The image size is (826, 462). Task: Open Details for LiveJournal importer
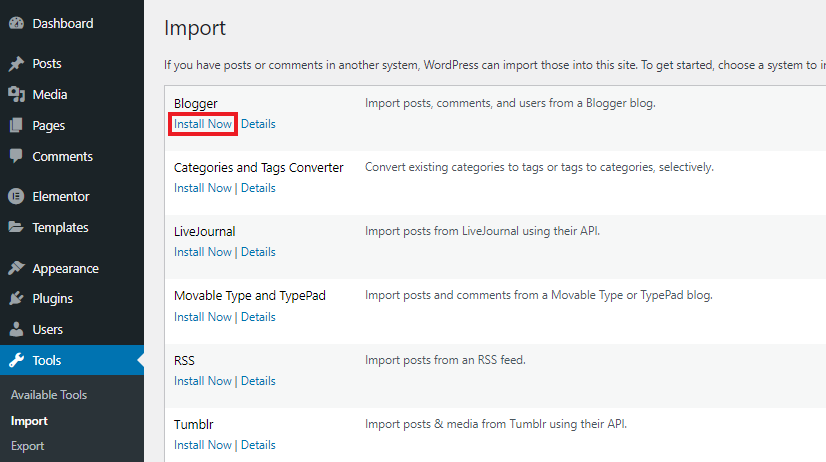[258, 252]
